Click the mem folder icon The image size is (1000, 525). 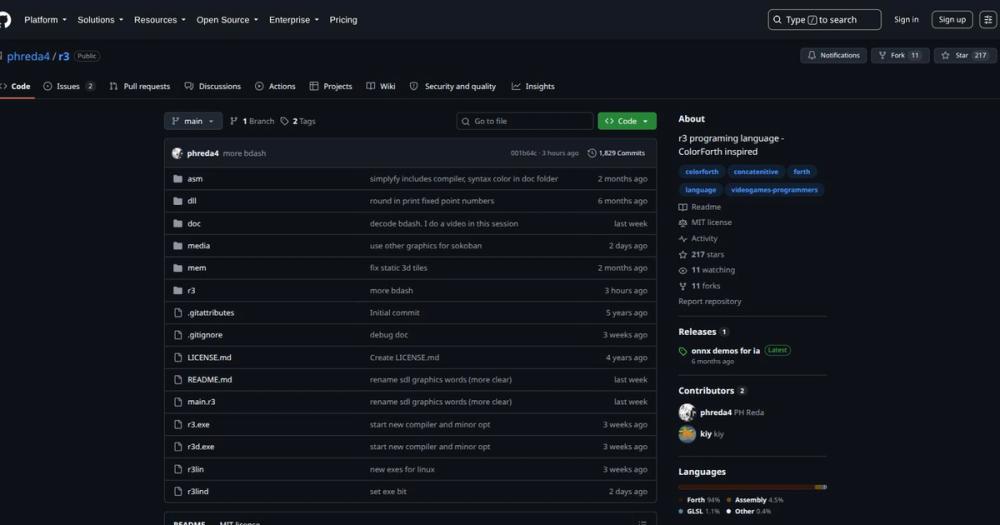click(x=178, y=268)
